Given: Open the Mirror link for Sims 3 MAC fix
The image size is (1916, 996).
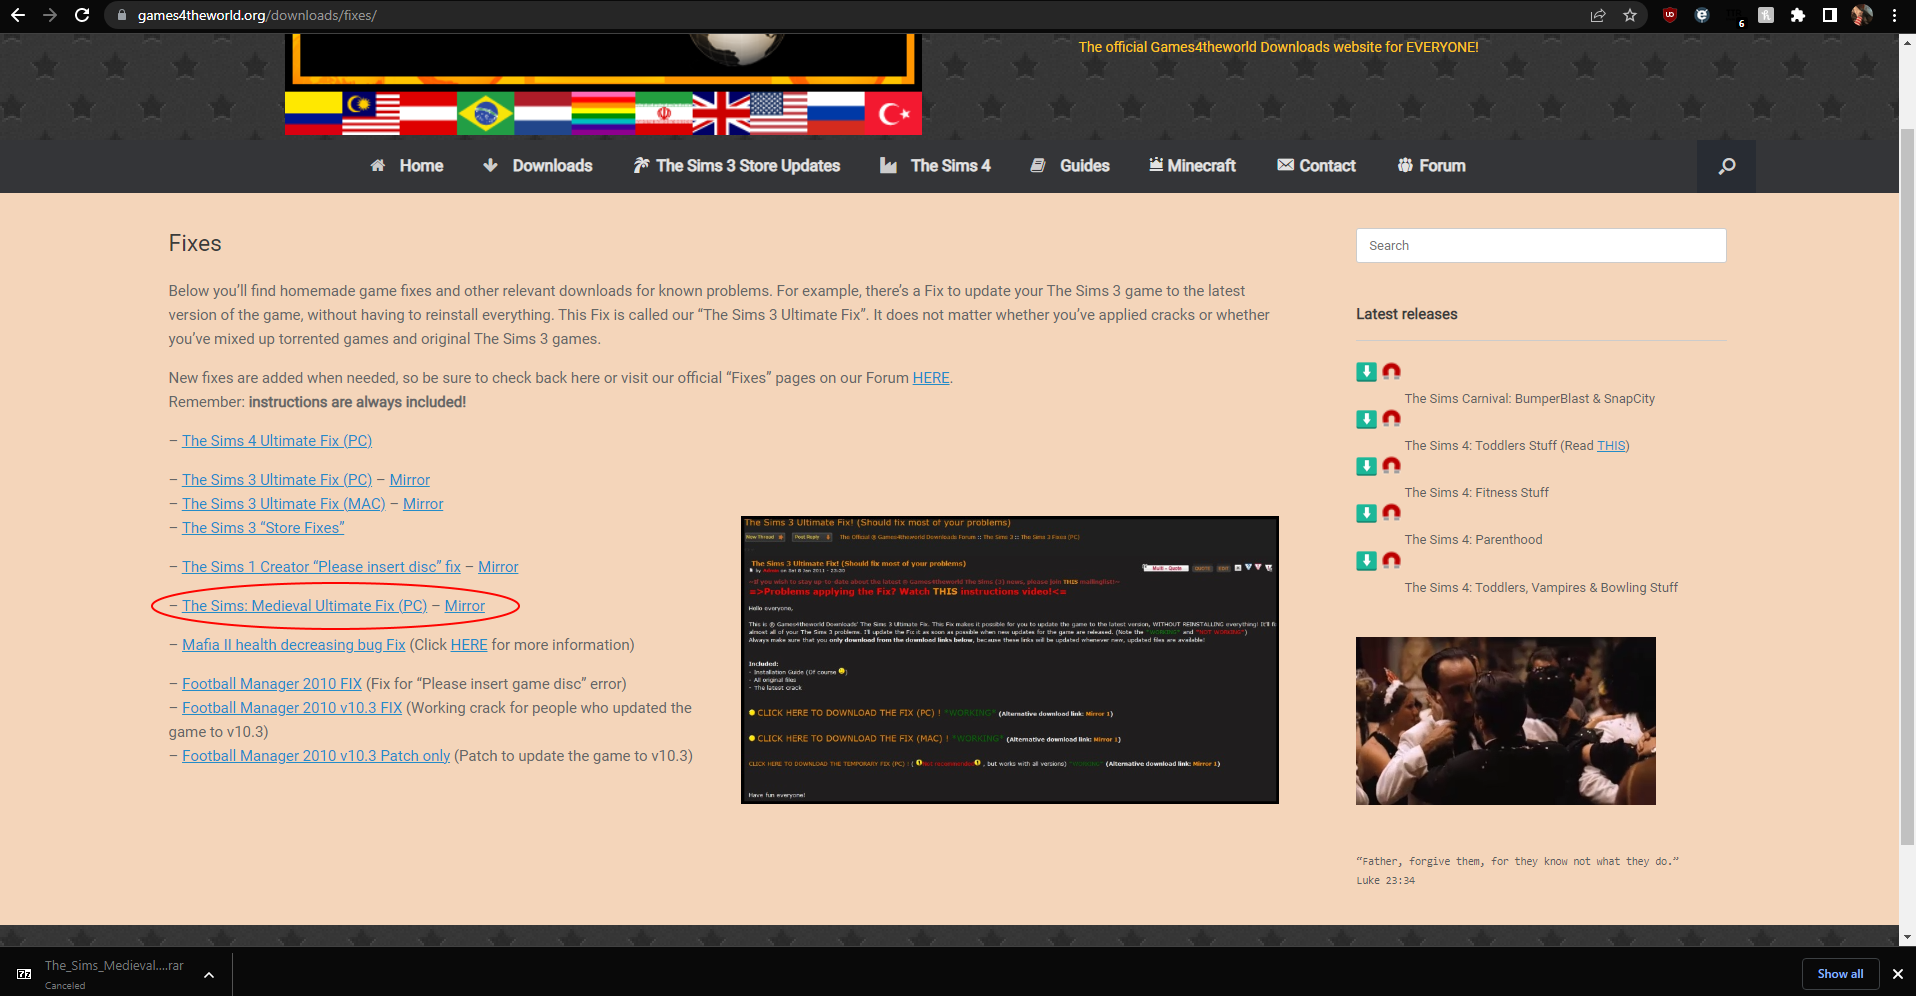Looking at the screenshot, I should pos(423,504).
